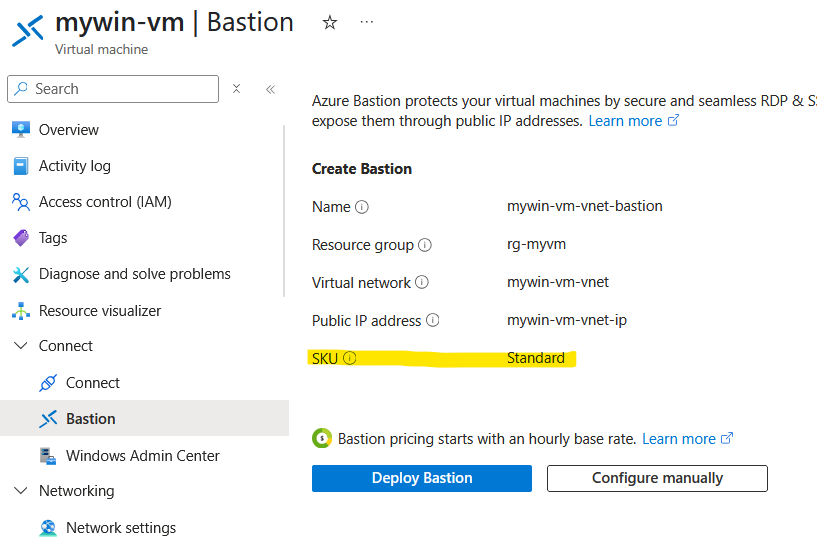Click the info icon next to Resource group
The width and height of the screenshot is (817, 542).
coord(425,244)
